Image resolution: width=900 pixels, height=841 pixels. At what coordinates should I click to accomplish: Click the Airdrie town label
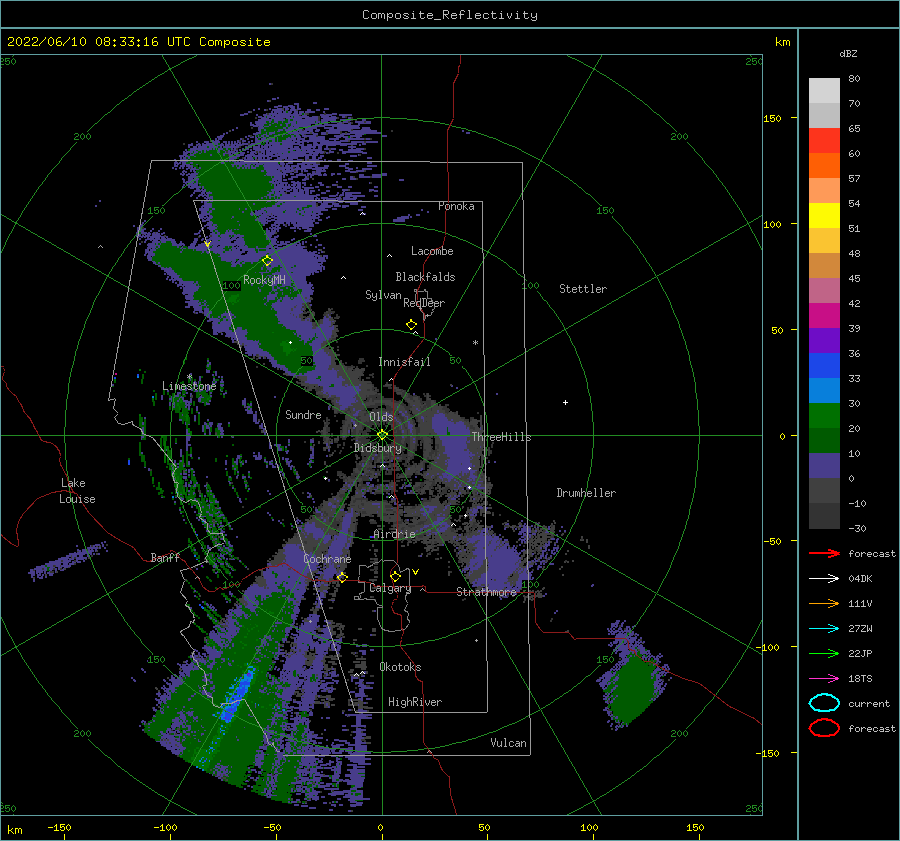pos(394,534)
